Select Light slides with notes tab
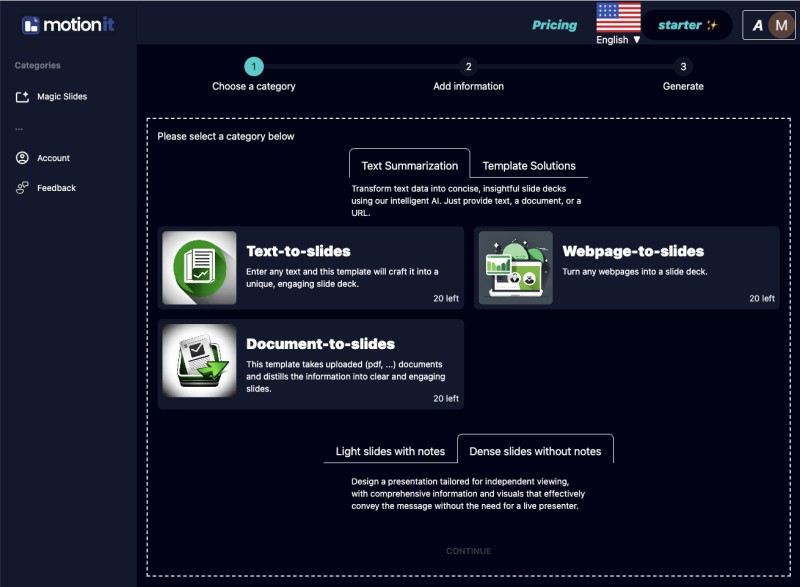 (x=390, y=451)
